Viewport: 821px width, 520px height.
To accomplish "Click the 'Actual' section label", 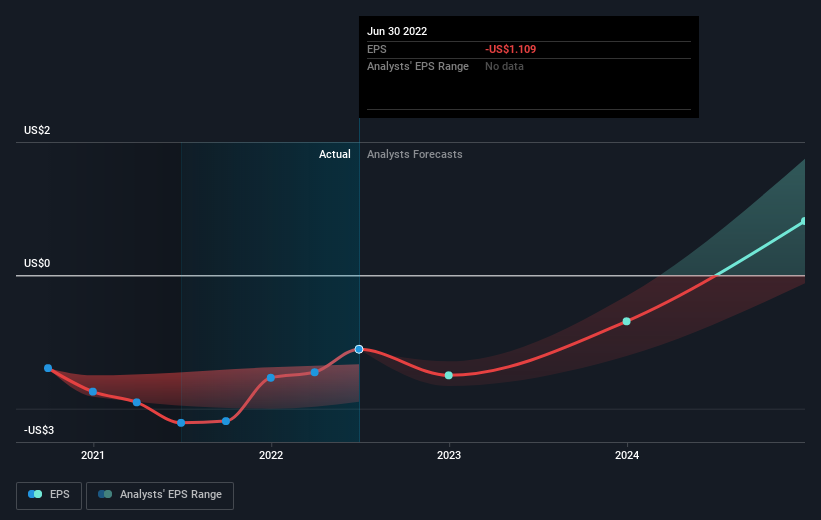I will click(x=335, y=154).
